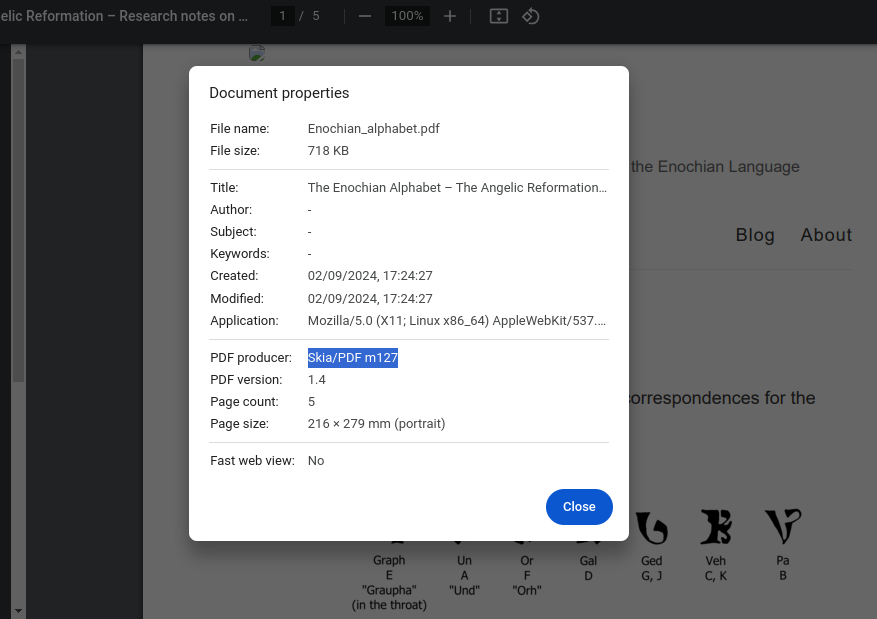
Task: Click the Un letter label
Action: [x=464, y=560]
